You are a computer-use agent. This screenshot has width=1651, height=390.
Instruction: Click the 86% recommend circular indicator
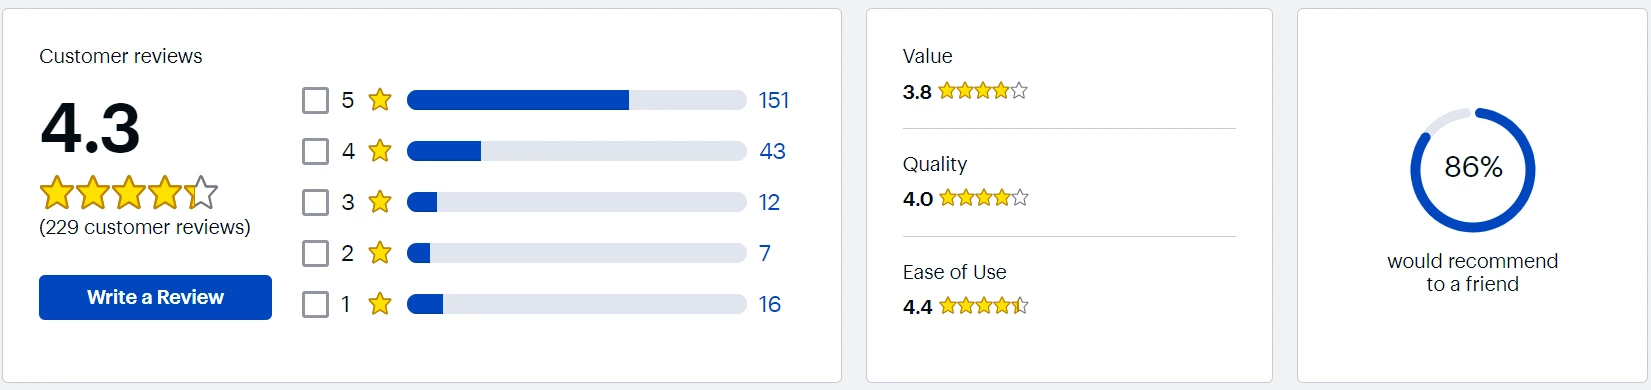click(x=1473, y=170)
